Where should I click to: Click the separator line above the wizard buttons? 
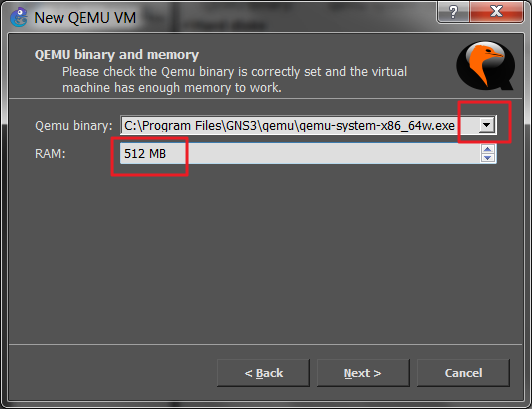click(265, 344)
